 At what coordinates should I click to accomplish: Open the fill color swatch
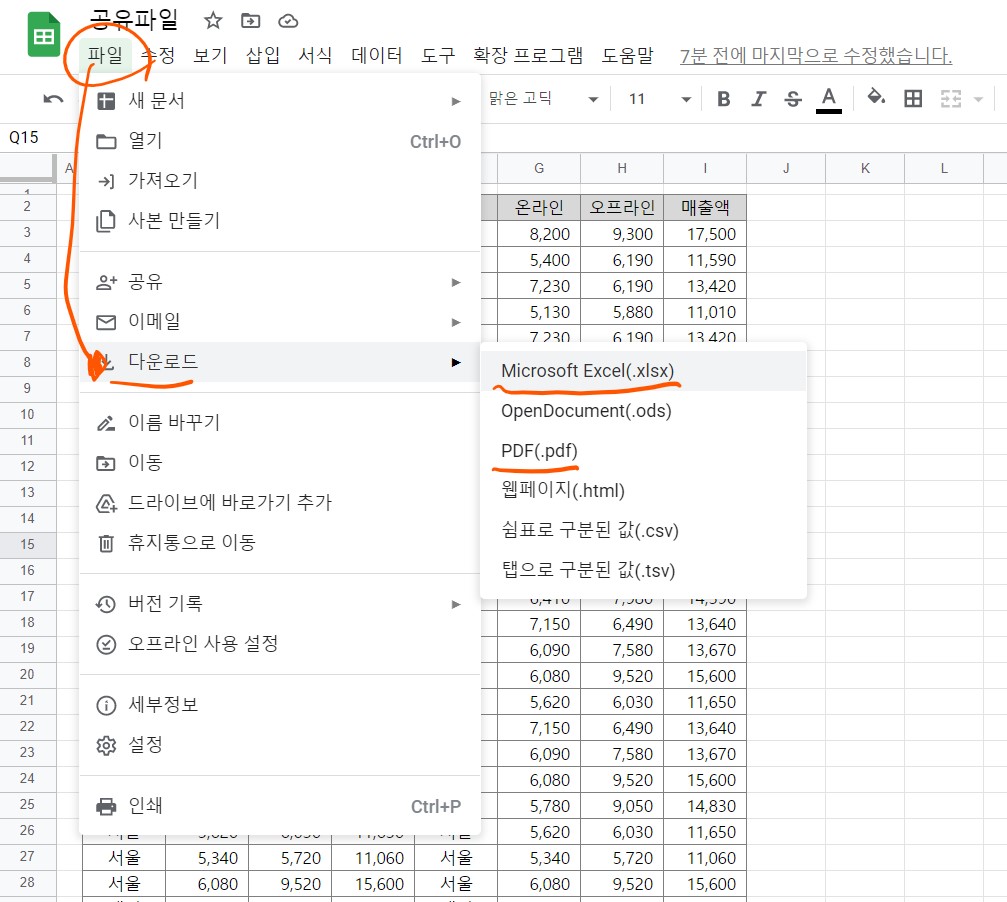point(875,98)
